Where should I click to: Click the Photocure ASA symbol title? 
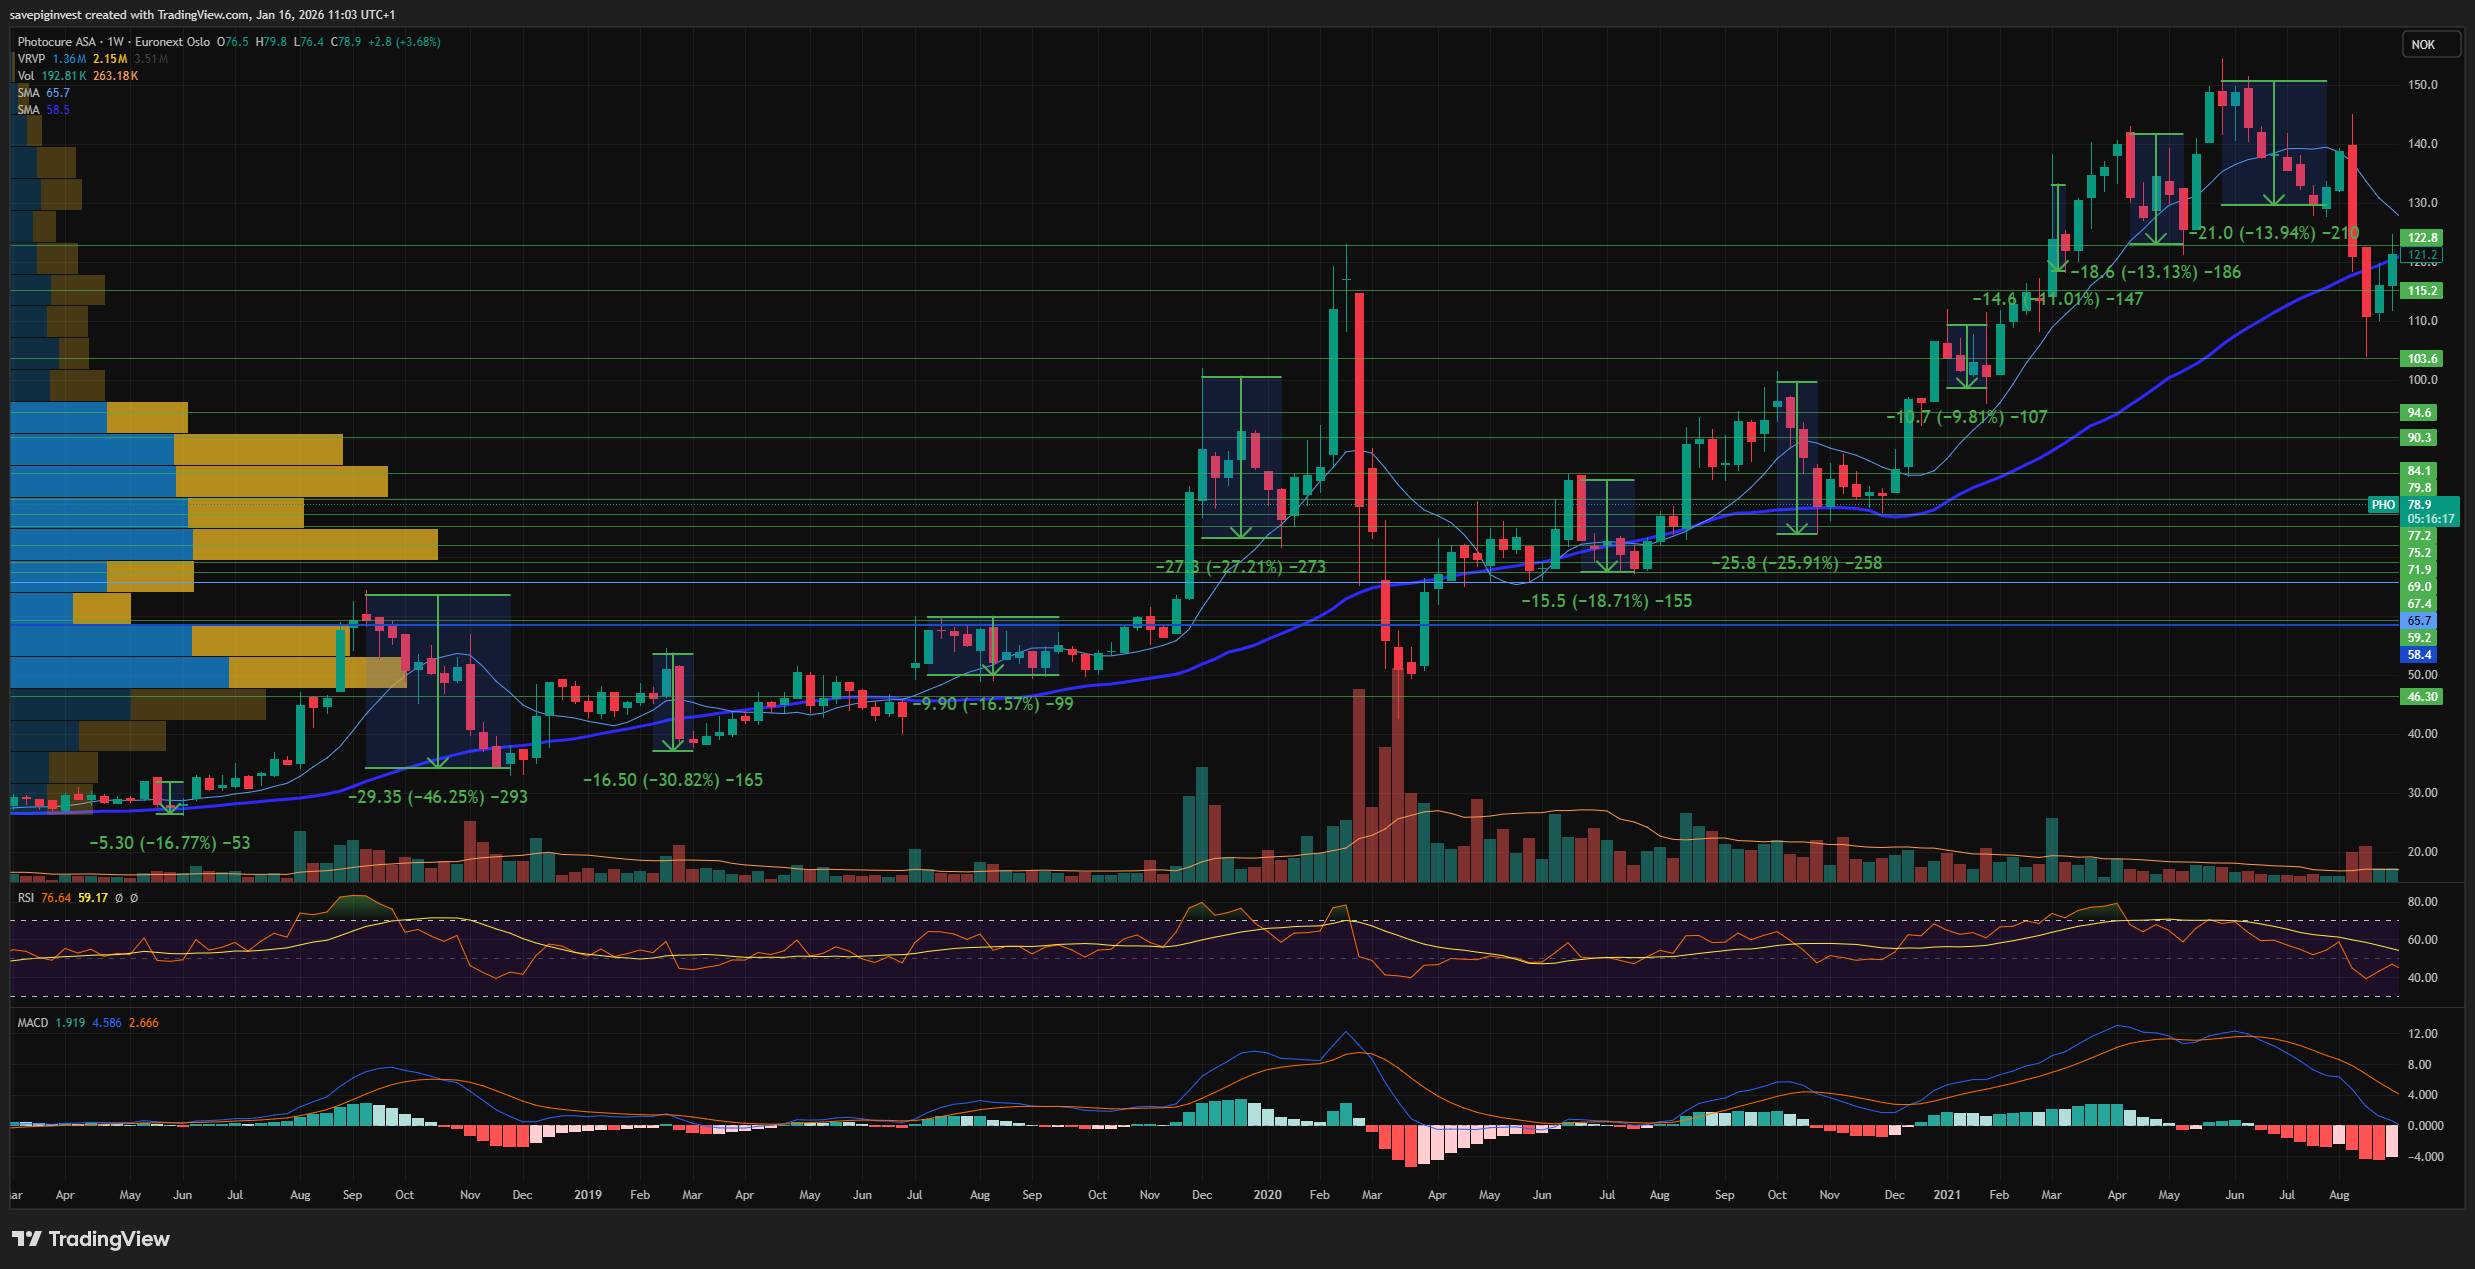coord(57,42)
